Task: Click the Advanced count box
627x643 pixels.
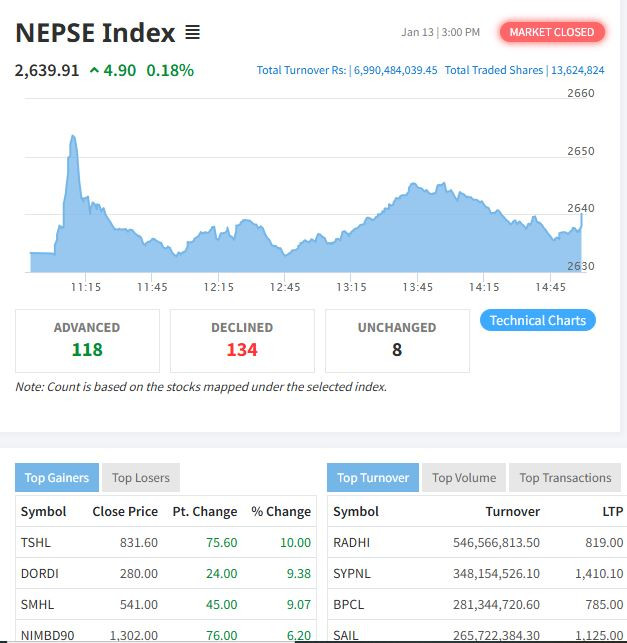Action: [x=87, y=340]
